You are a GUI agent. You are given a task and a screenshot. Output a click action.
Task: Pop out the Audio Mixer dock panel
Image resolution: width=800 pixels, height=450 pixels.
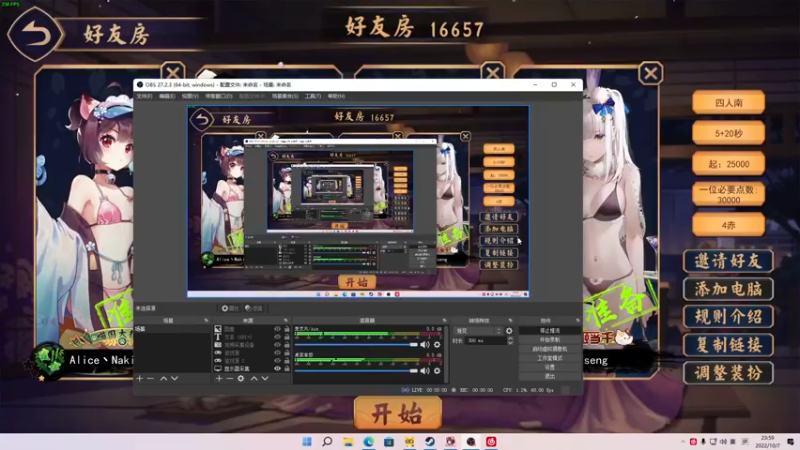[x=444, y=320]
